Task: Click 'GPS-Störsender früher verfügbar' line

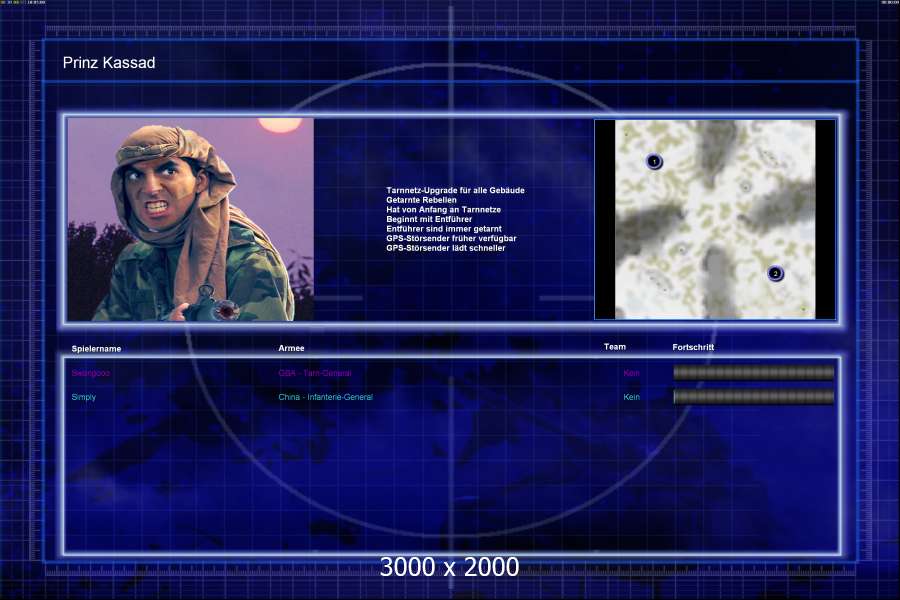Action: [x=451, y=238]
